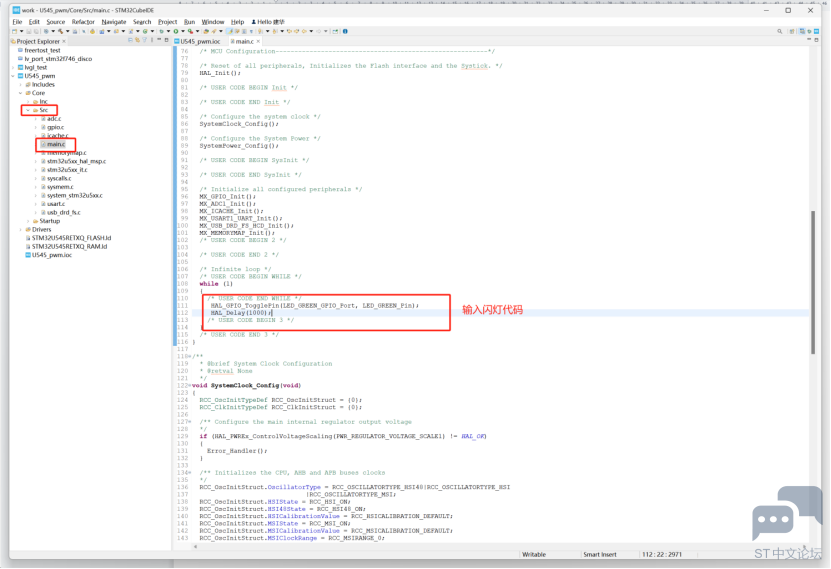Expand the Drivers folder
This screenshot has width=831, height=569.
click(x=21, y=229)
